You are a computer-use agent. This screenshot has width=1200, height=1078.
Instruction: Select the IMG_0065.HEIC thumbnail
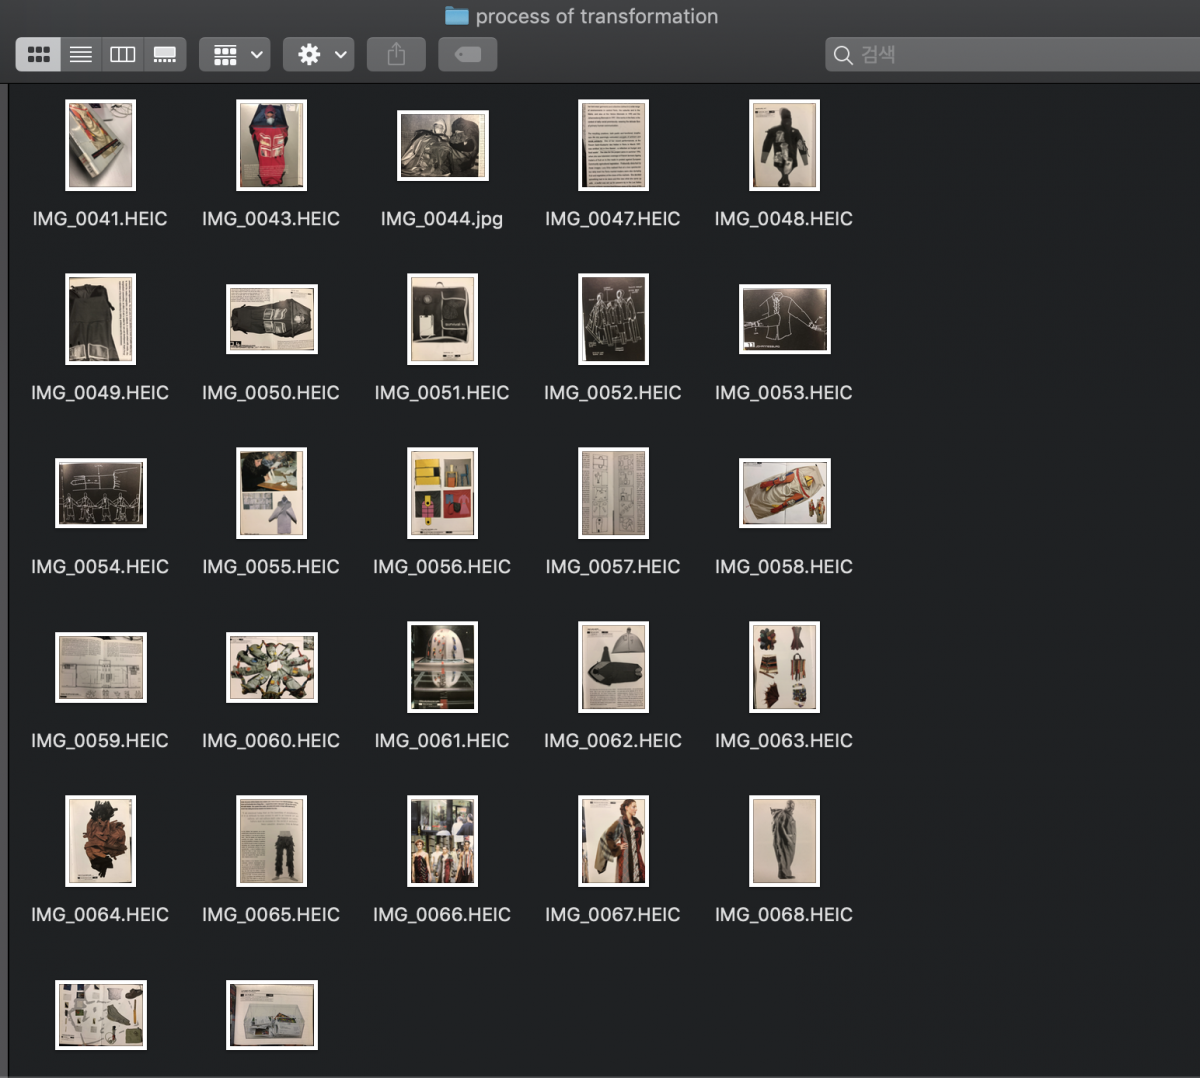(271, 841)
